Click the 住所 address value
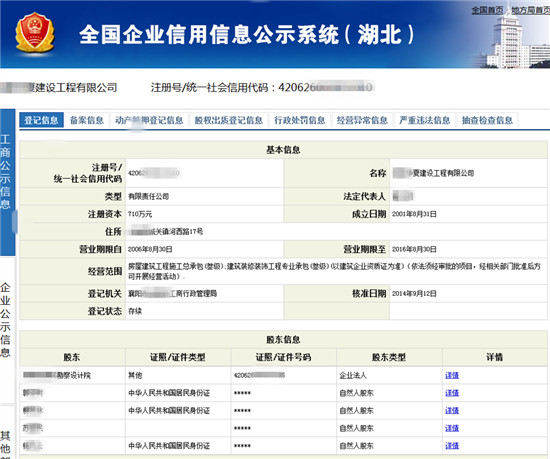 [166, 232]
